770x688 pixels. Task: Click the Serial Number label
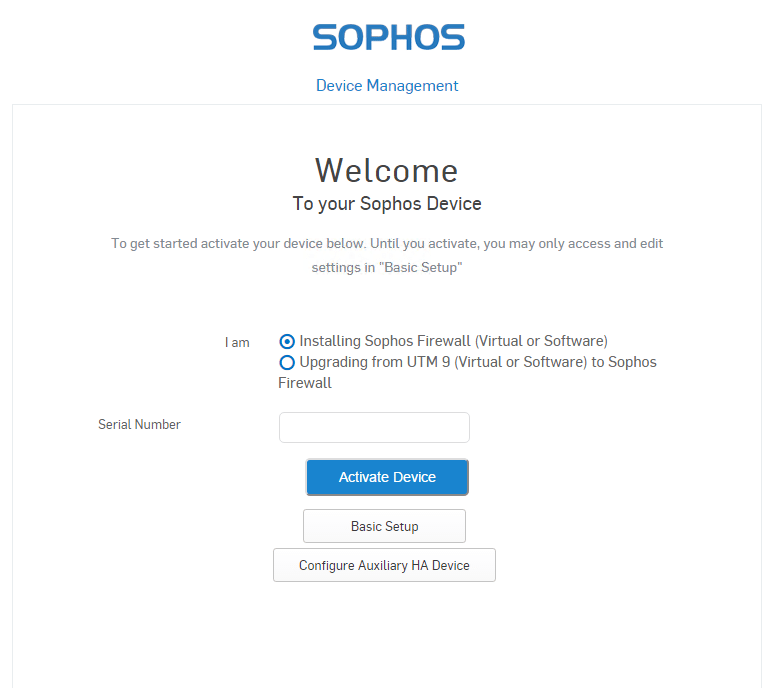pos(139,425)
